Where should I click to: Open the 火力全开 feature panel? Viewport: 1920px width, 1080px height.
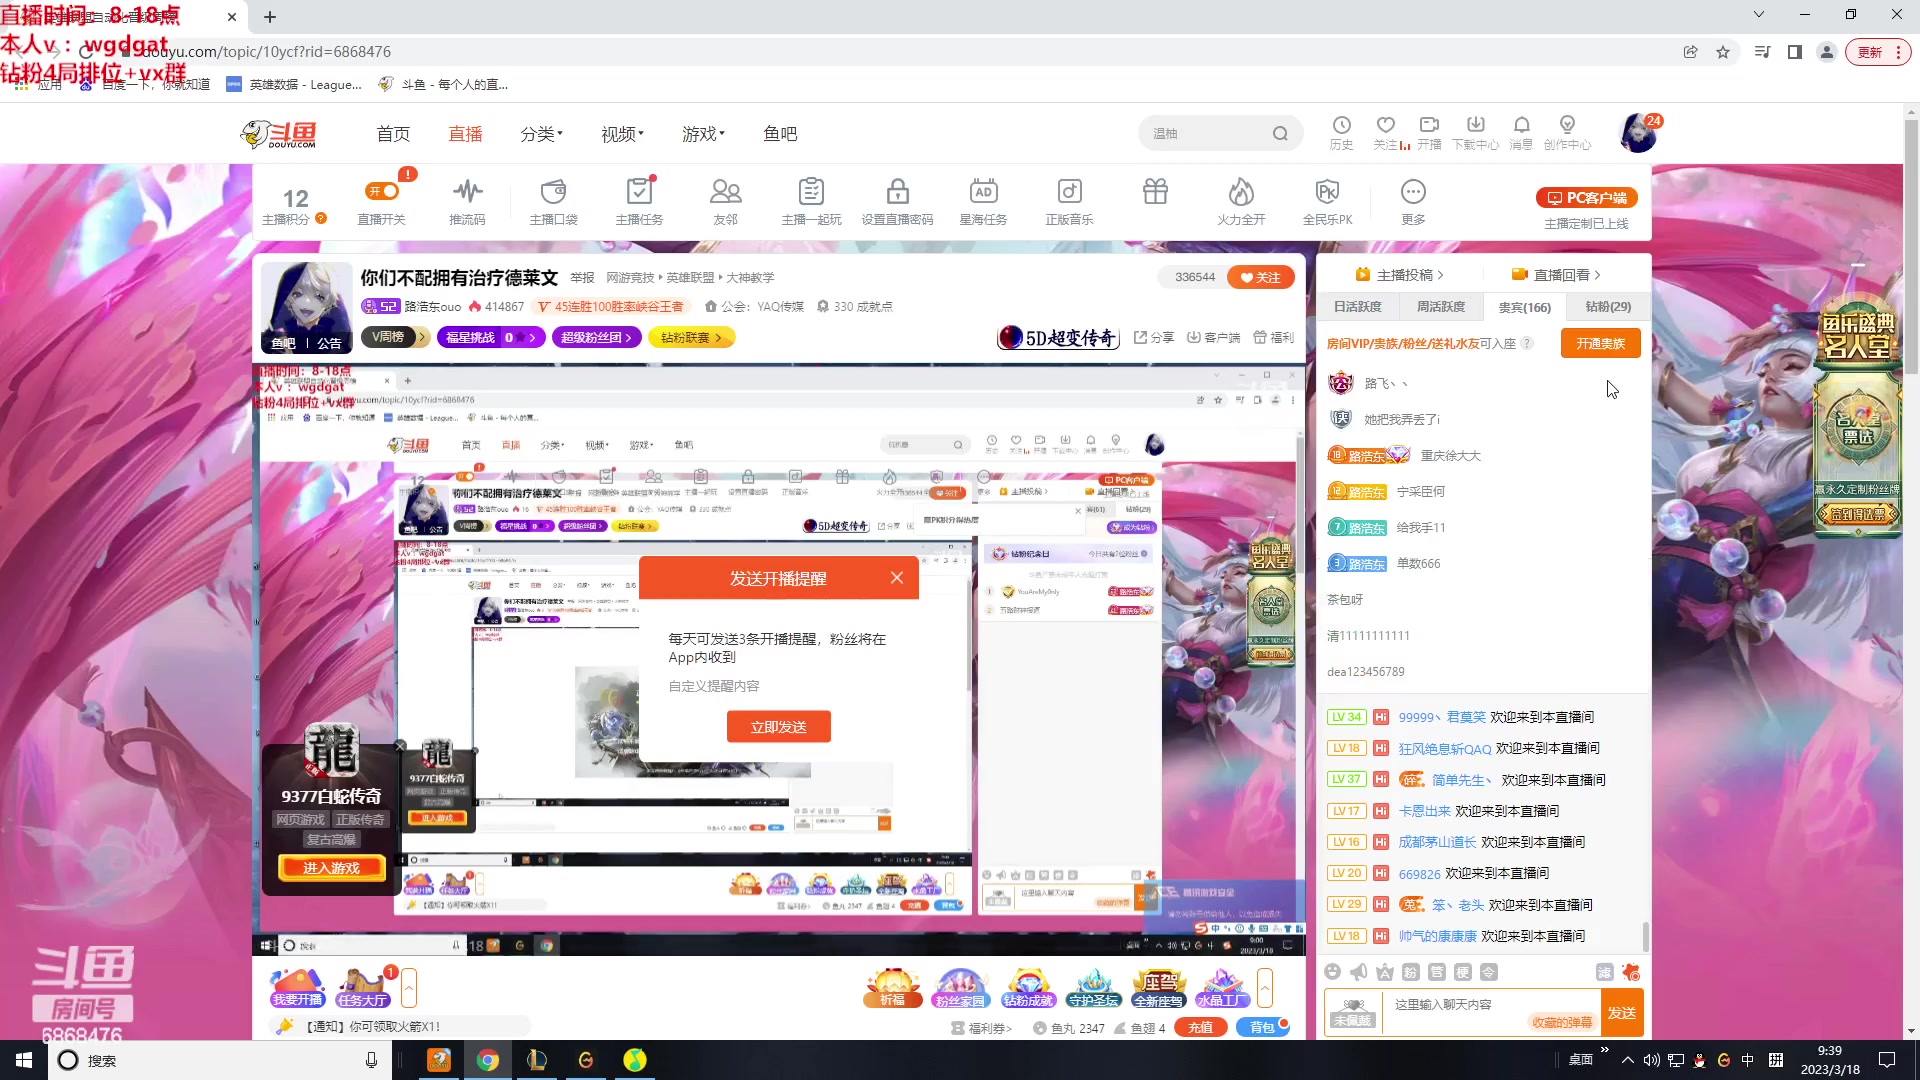click(1240, 200)
